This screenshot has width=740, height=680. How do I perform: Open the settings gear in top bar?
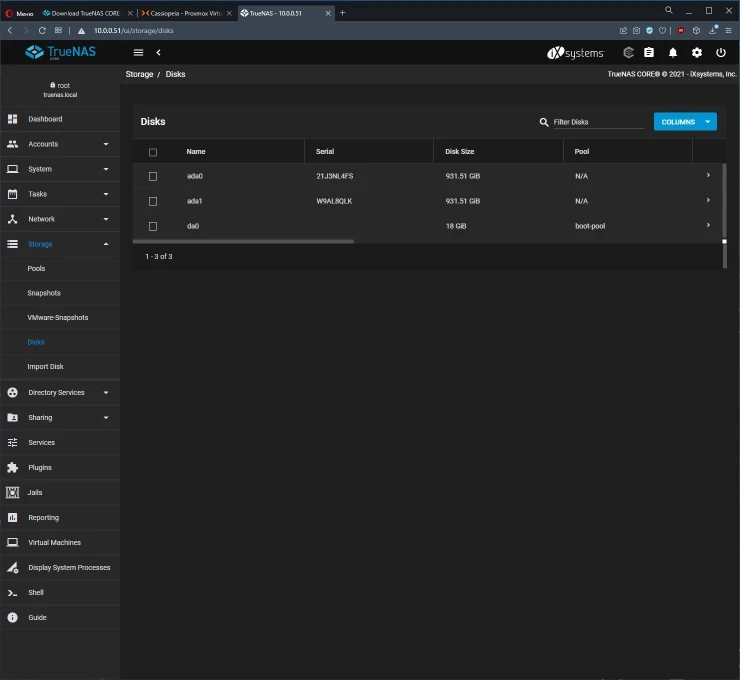pyautogui.click(x=697, y=52)
